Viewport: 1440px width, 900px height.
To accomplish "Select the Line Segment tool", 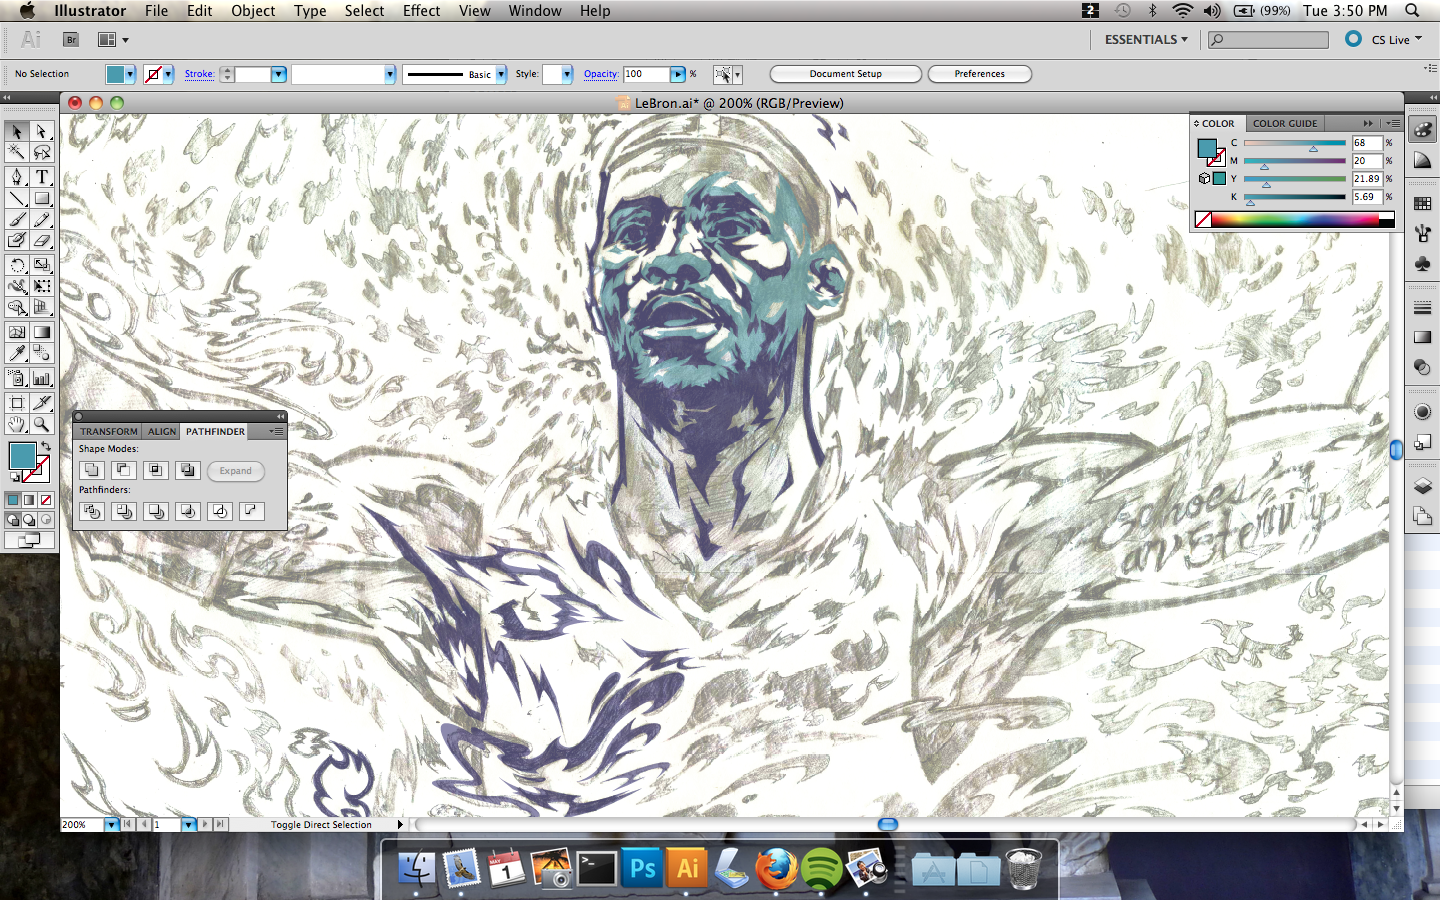I will (x=17, y=198).
